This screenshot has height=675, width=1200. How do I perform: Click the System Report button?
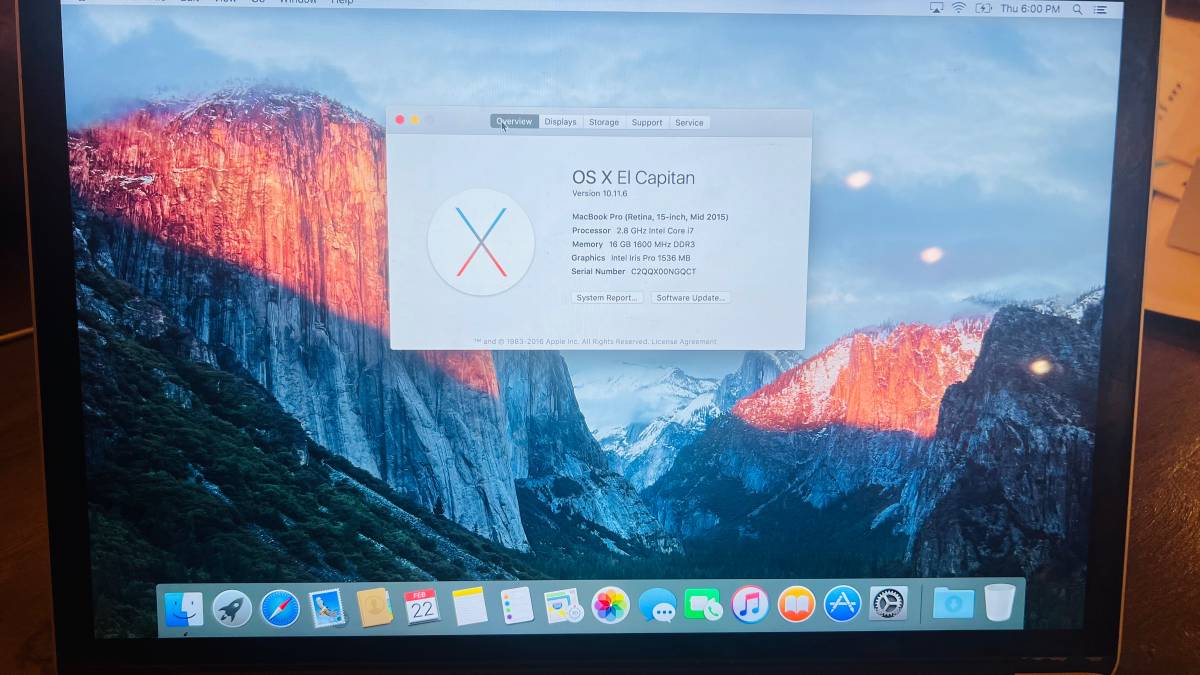pos(607,298)
